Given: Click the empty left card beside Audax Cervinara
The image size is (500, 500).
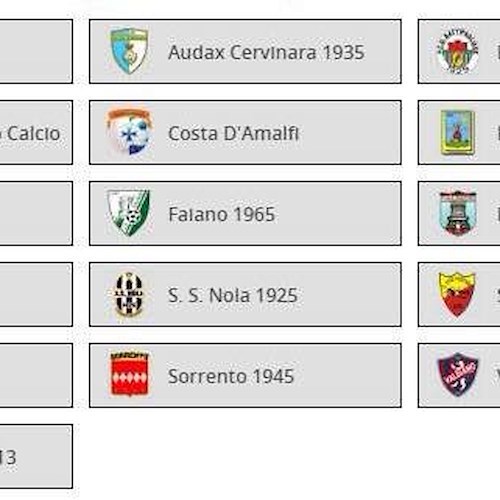Looking at the screenshot, I should [36, 51].
